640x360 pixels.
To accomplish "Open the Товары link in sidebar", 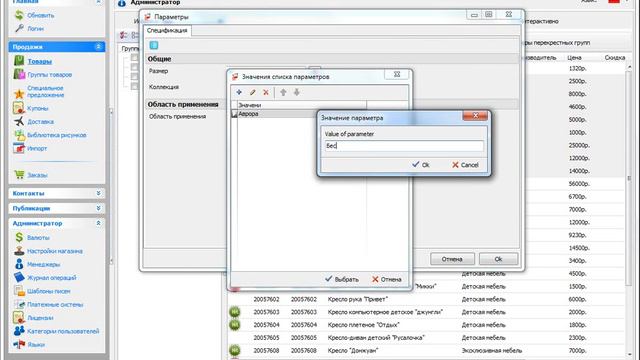I will click(x=40, y=61).
